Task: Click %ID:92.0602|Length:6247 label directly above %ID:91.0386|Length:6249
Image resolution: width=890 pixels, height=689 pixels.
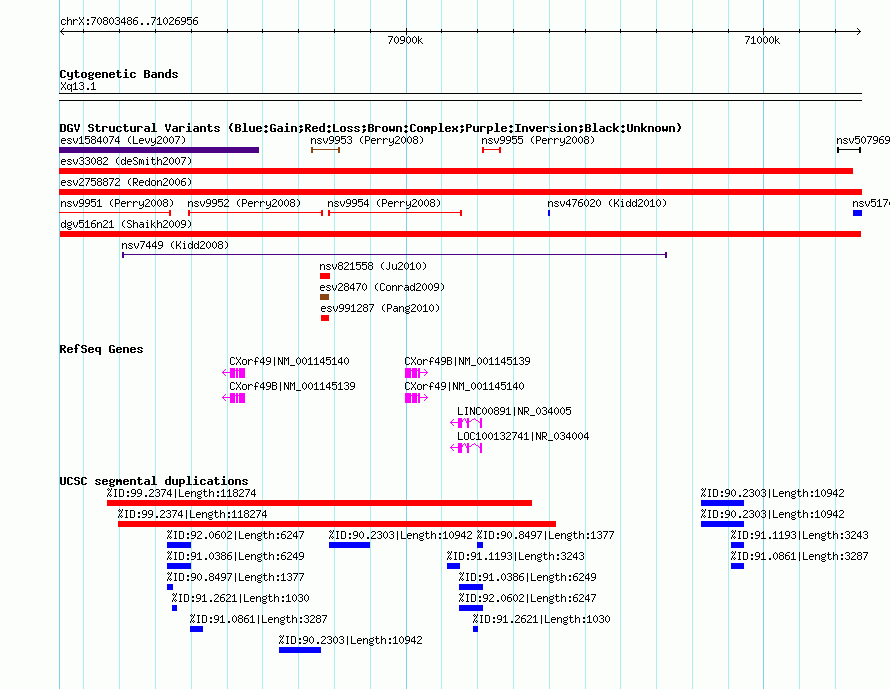Action: tap(236, 535)
